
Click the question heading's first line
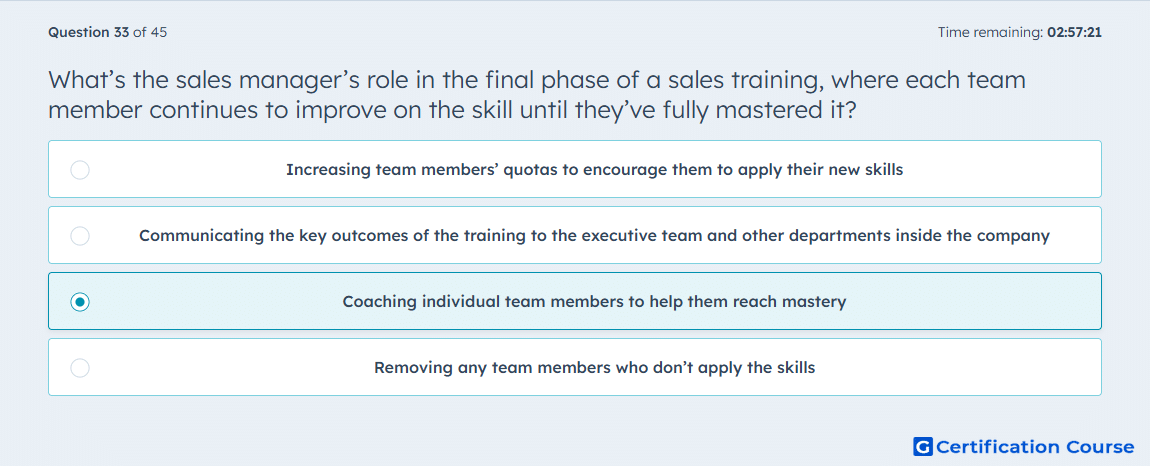(537, 80)
